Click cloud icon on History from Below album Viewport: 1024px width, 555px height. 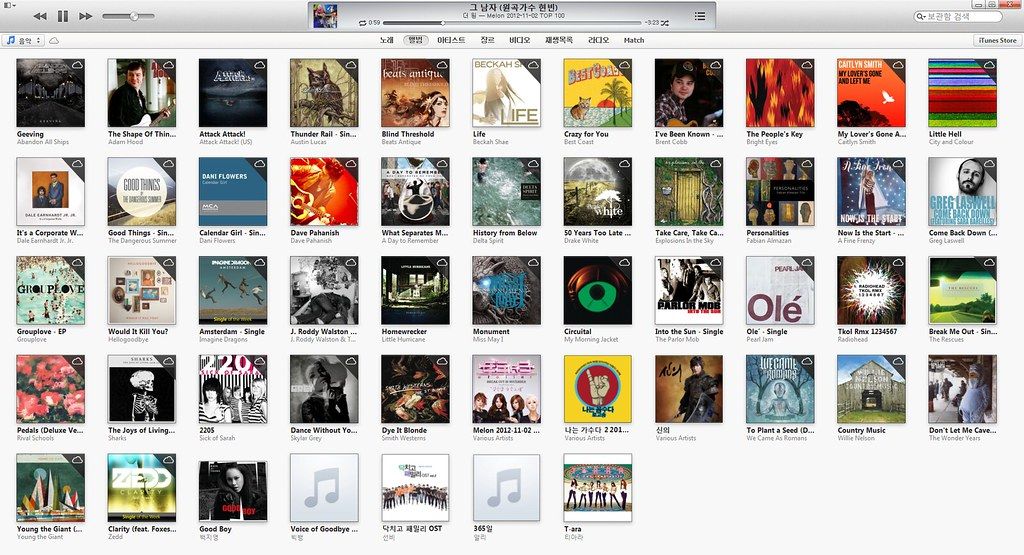point(533,164)
